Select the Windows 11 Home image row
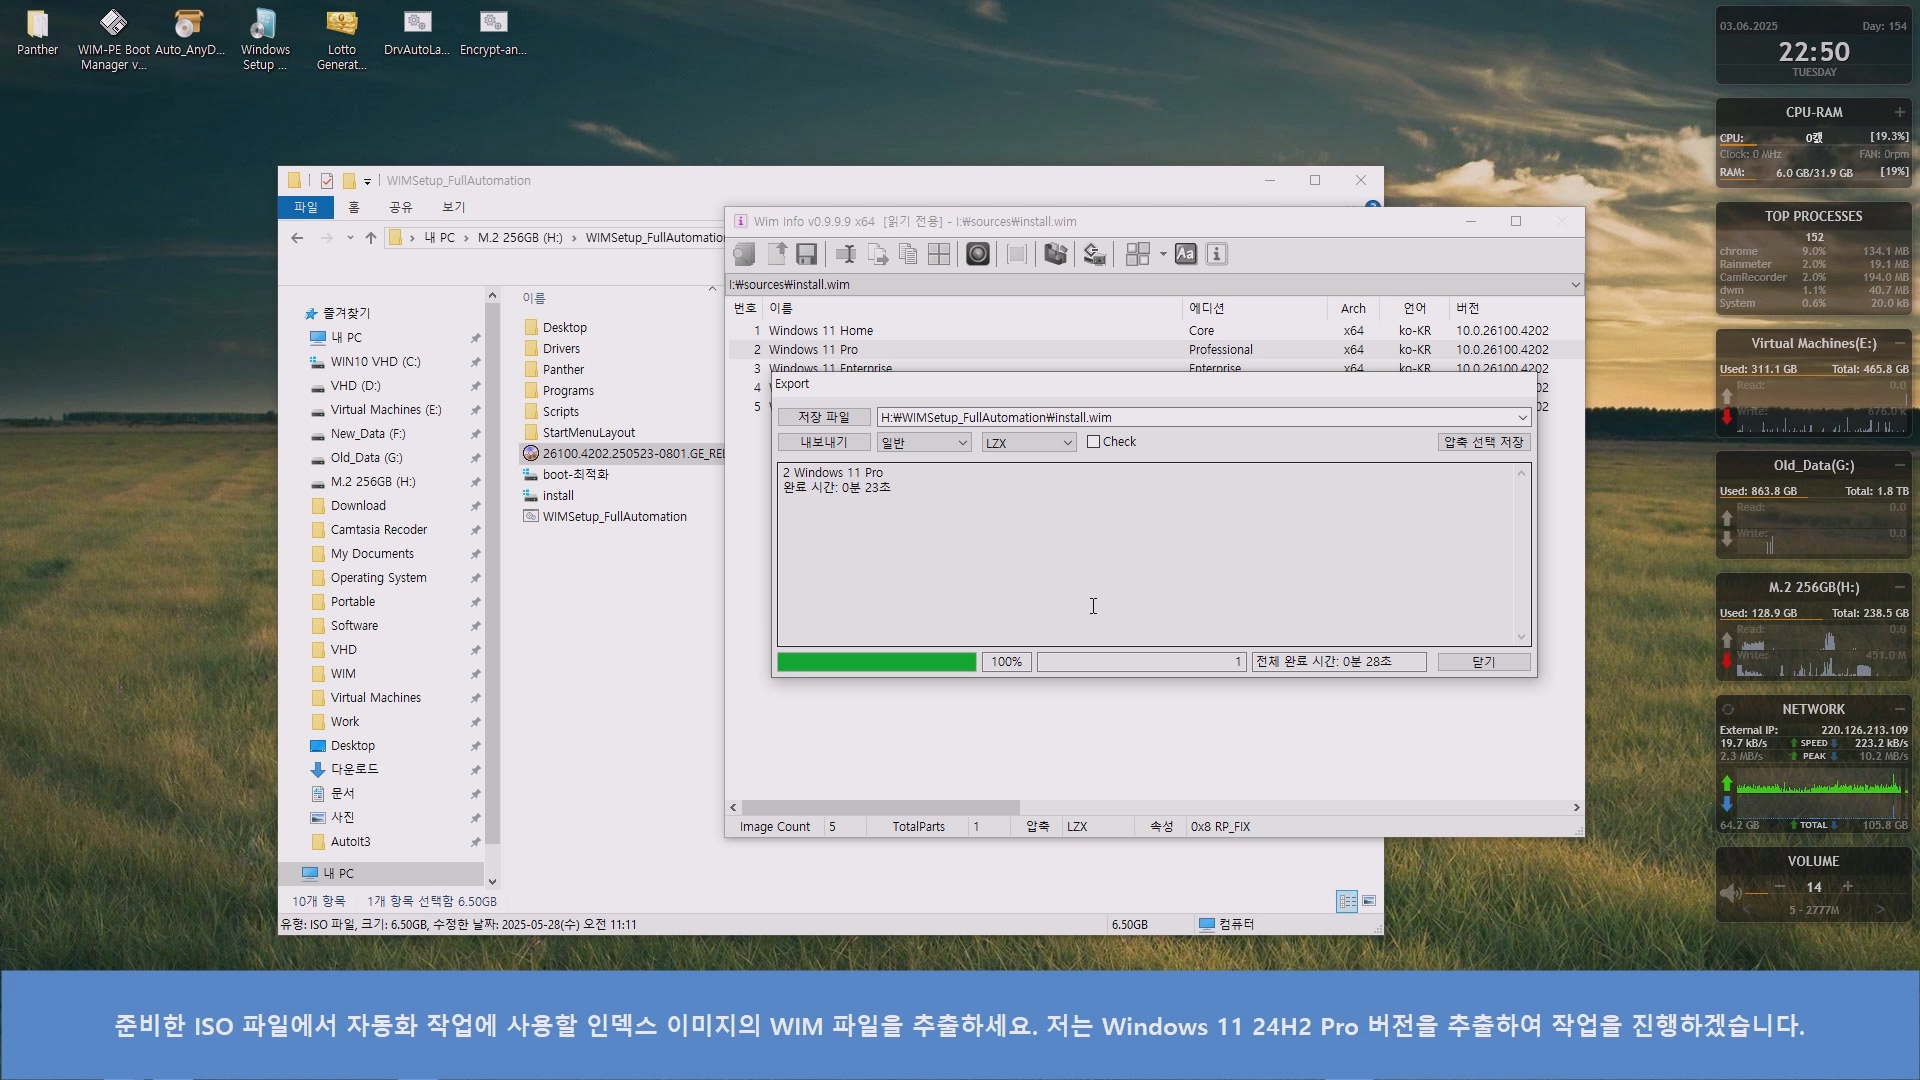The image size is (1920, 1080). coord(820,331)
